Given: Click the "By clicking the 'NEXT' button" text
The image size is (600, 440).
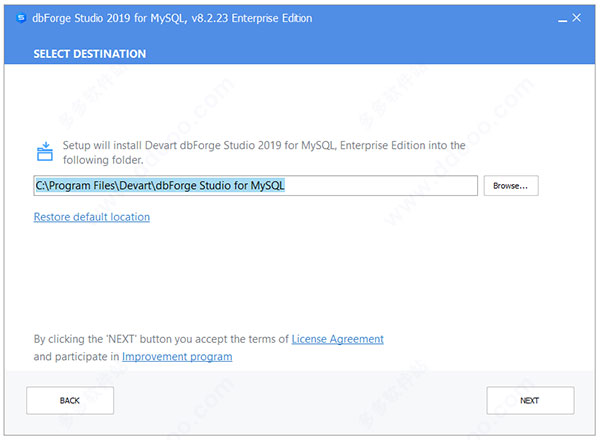Looking at the screenshot, I should pyautogui.click(x=161, y=339).
